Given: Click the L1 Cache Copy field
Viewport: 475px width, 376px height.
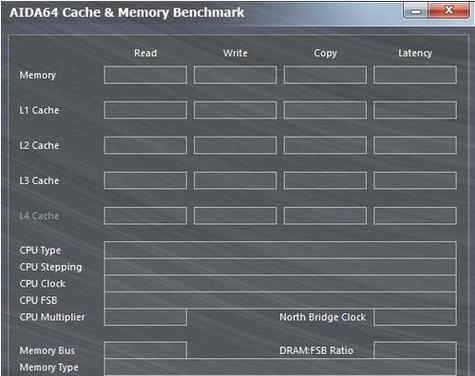Looking at the screenshot, I should pos(325,110).
